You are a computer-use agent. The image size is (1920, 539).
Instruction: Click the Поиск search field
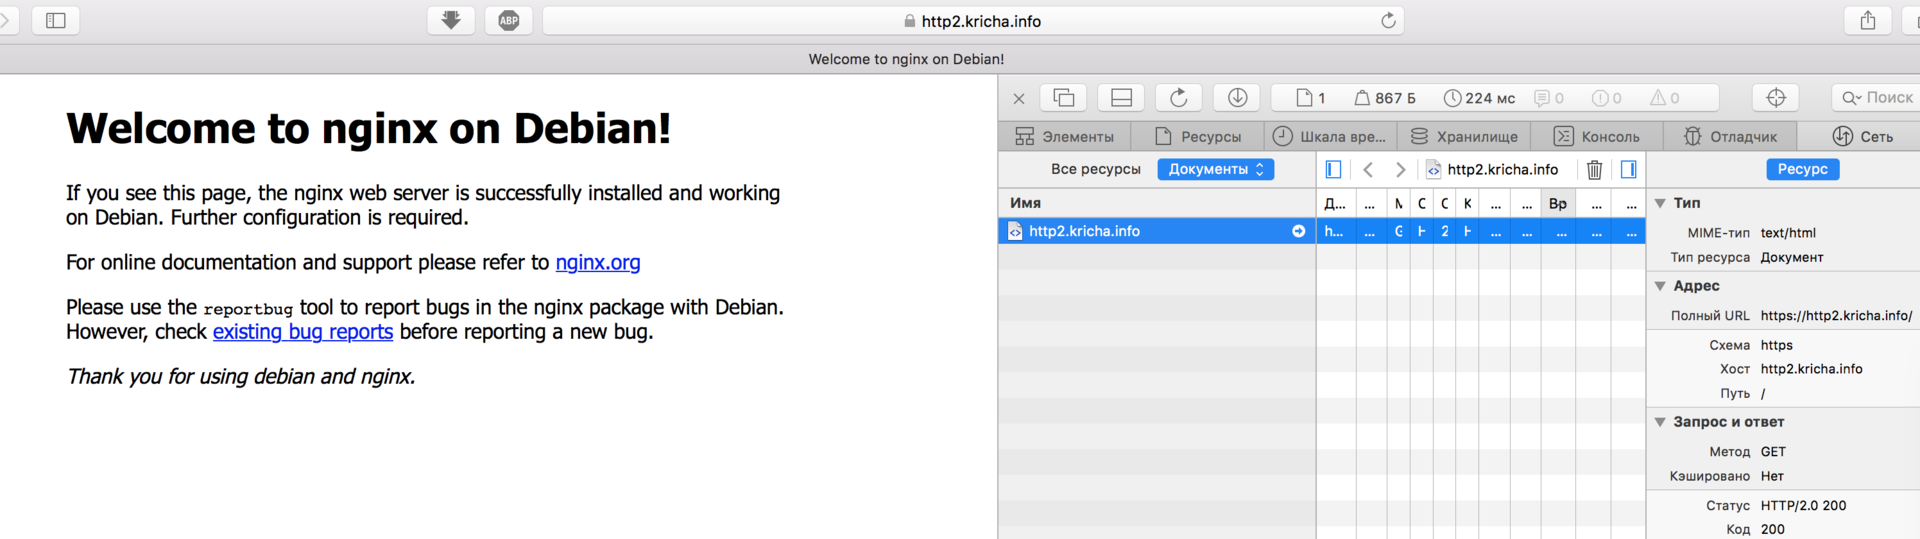pos(1877,97)
